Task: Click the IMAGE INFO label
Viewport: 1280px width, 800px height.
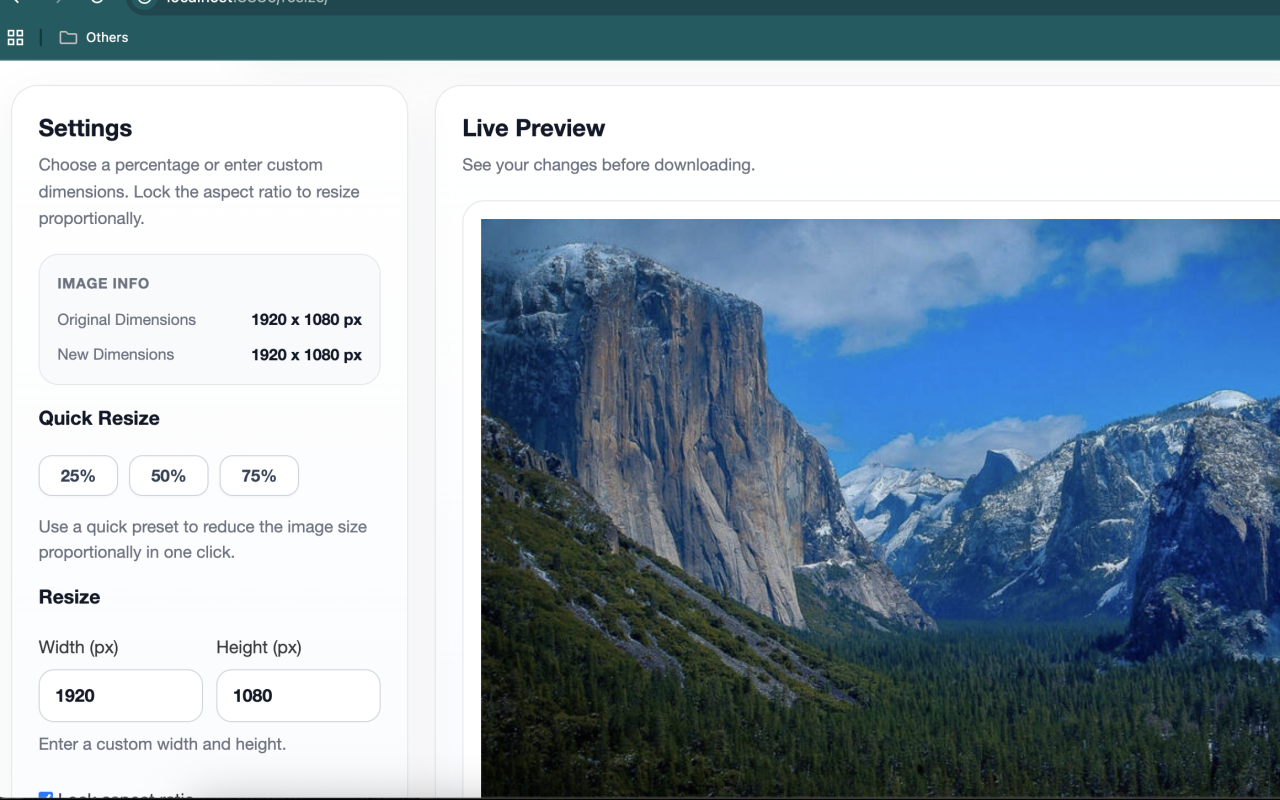Action: pos(103,284)
